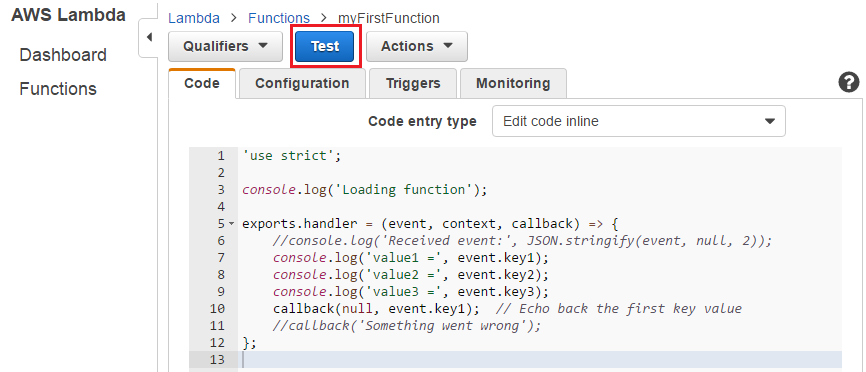Open the Triggers tab
Image resolution: width=866 pixels, height=372 pixels.
413,83
